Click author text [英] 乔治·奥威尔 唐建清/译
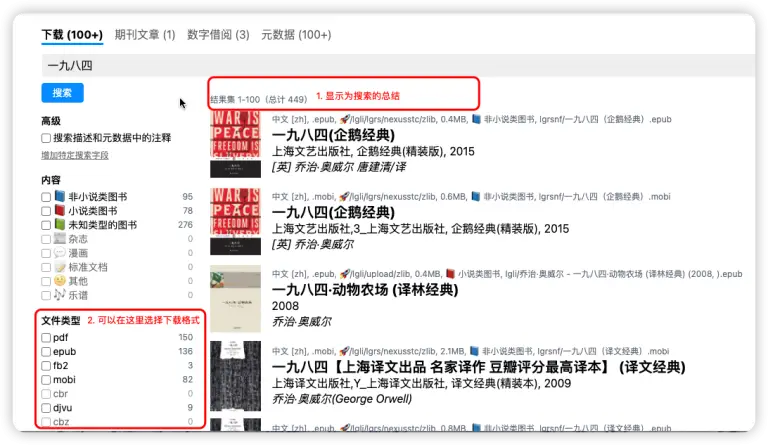This screenshot has width=768, height=445. (339, 167)
